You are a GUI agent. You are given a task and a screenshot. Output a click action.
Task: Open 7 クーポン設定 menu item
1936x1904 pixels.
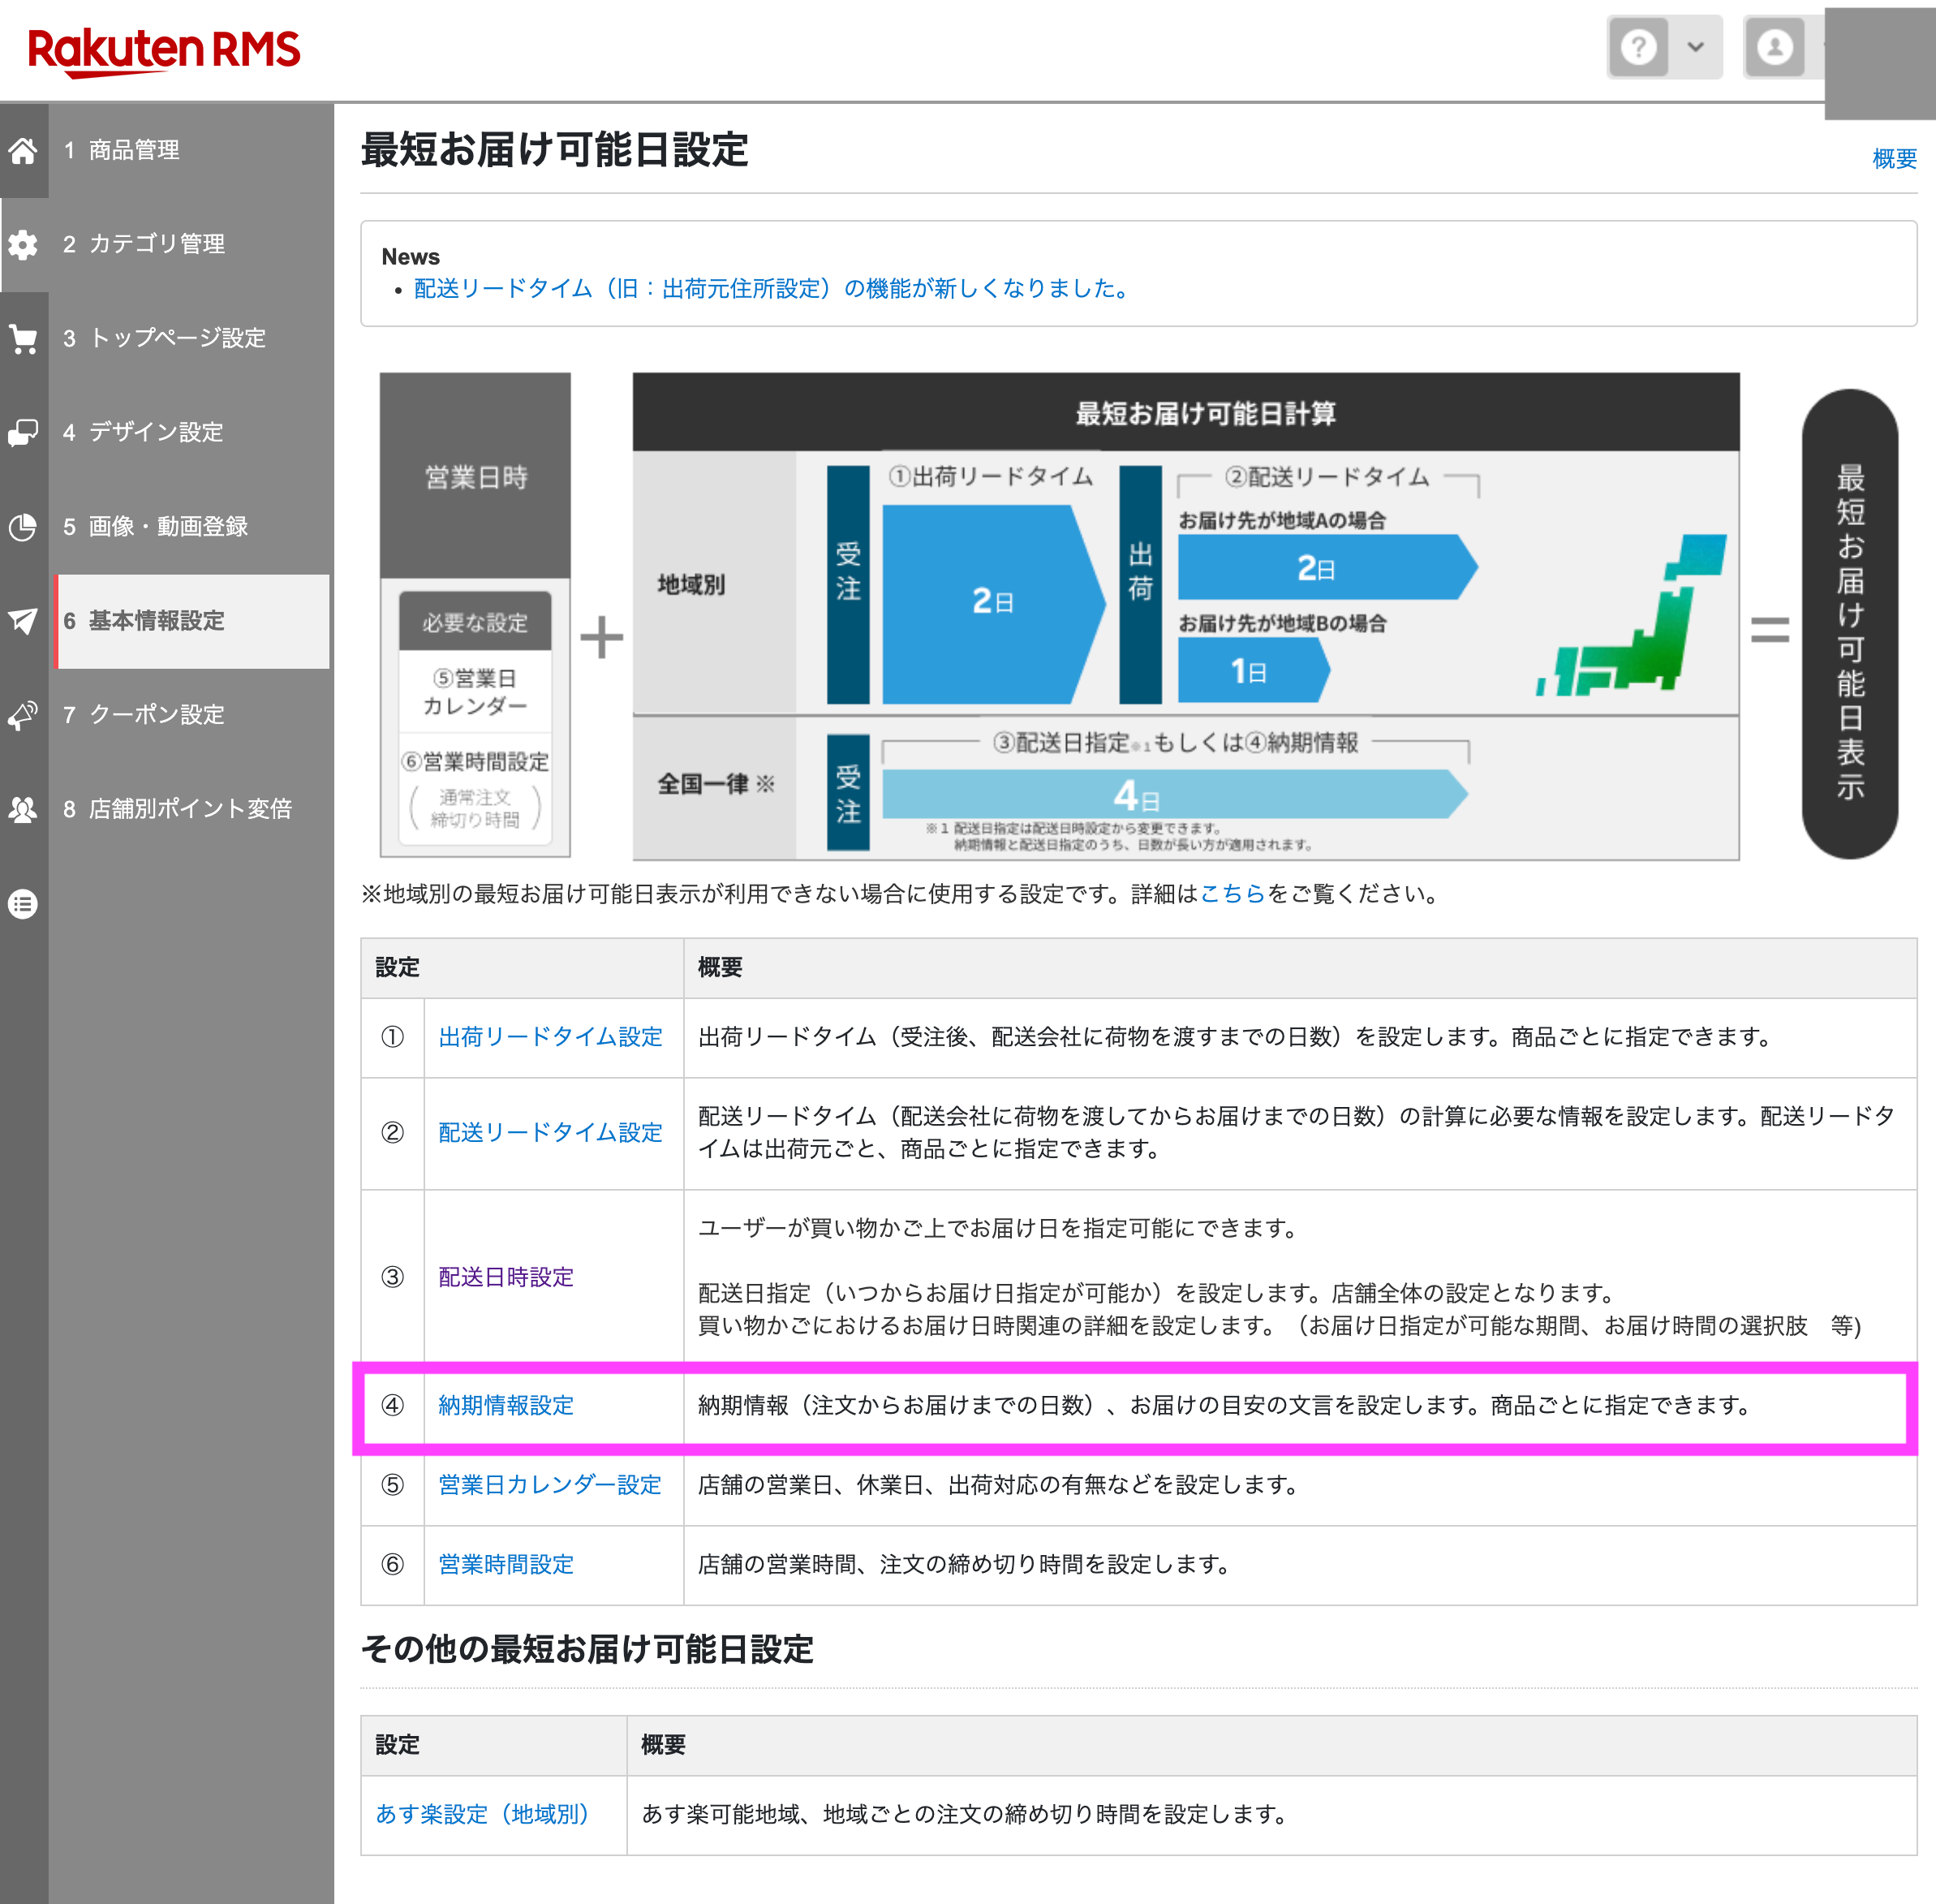coord(190,715)
